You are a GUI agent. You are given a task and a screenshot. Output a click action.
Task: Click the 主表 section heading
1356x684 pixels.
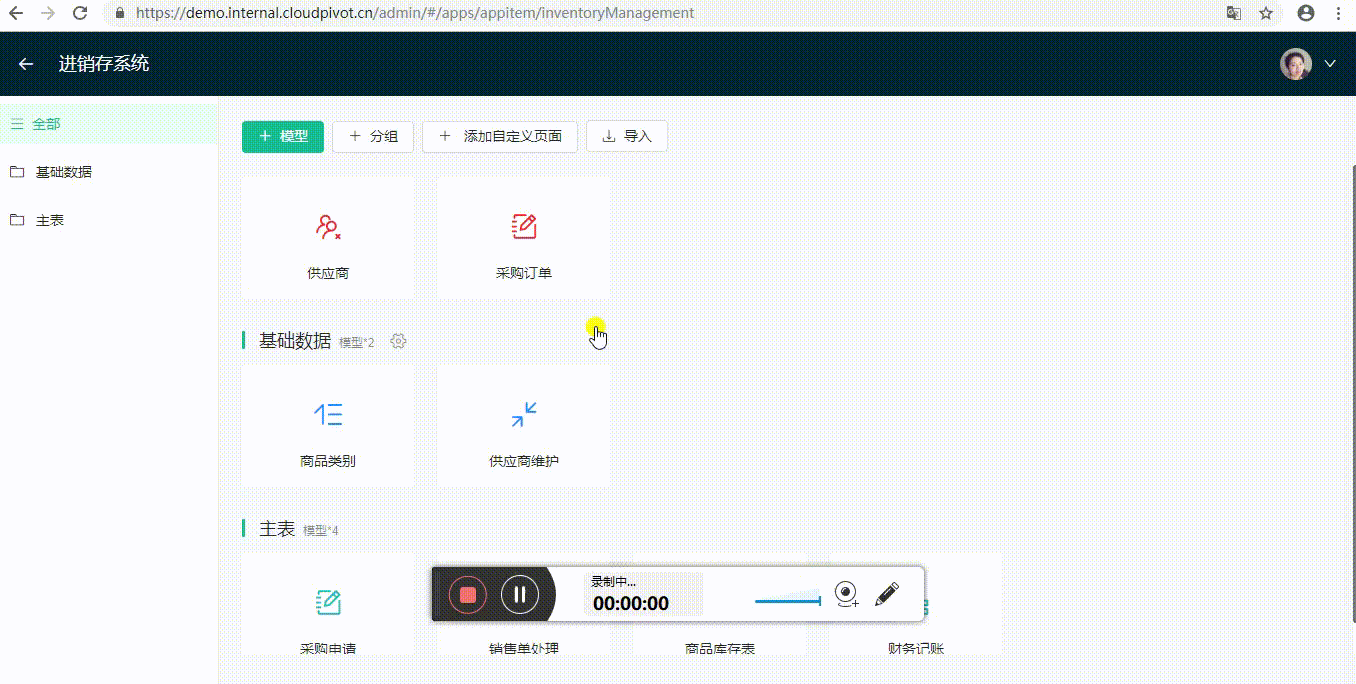(277, 529)
